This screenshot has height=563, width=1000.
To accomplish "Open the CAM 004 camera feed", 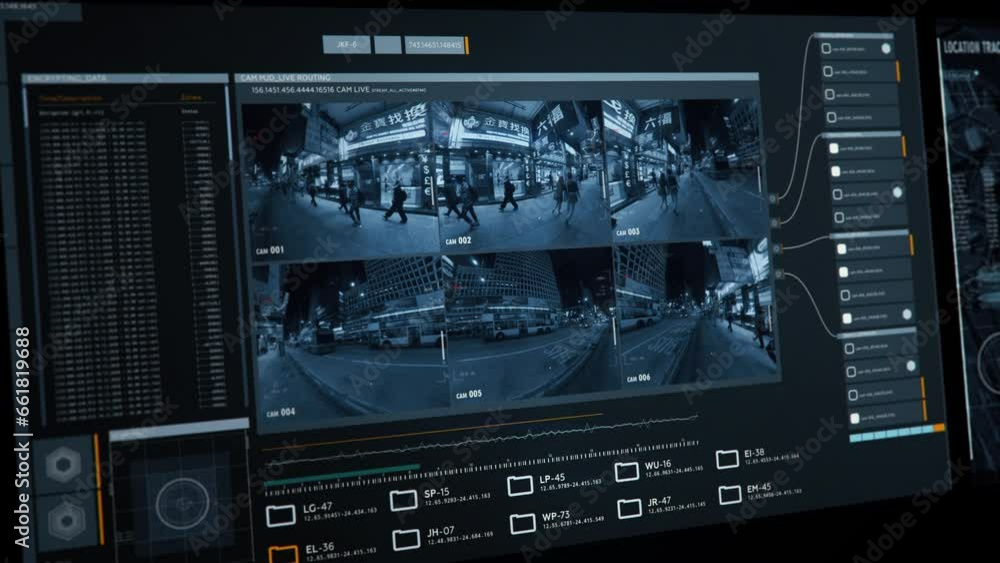I will [349, 339].
